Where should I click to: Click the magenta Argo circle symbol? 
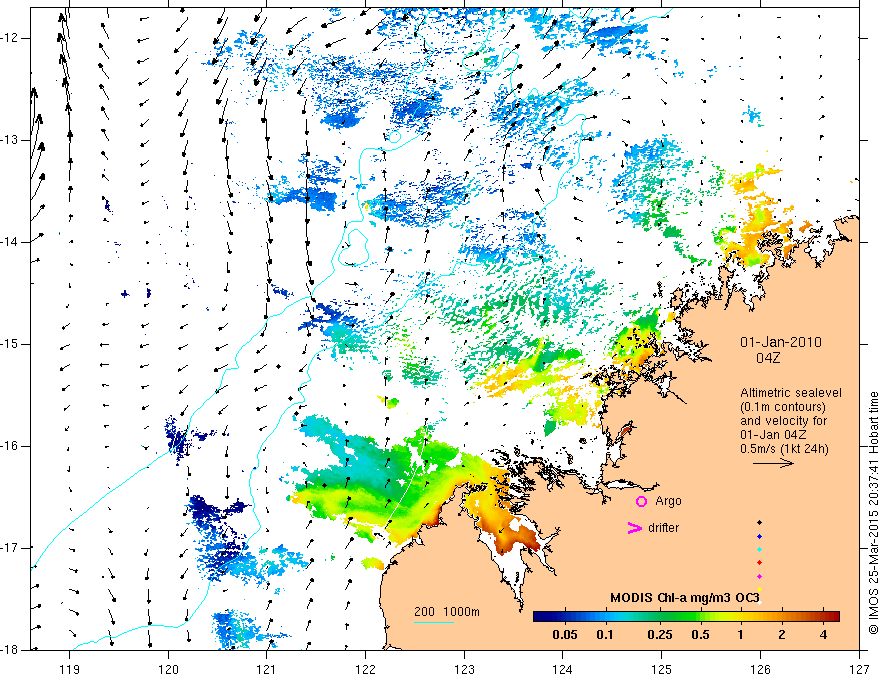coord(641,501)
